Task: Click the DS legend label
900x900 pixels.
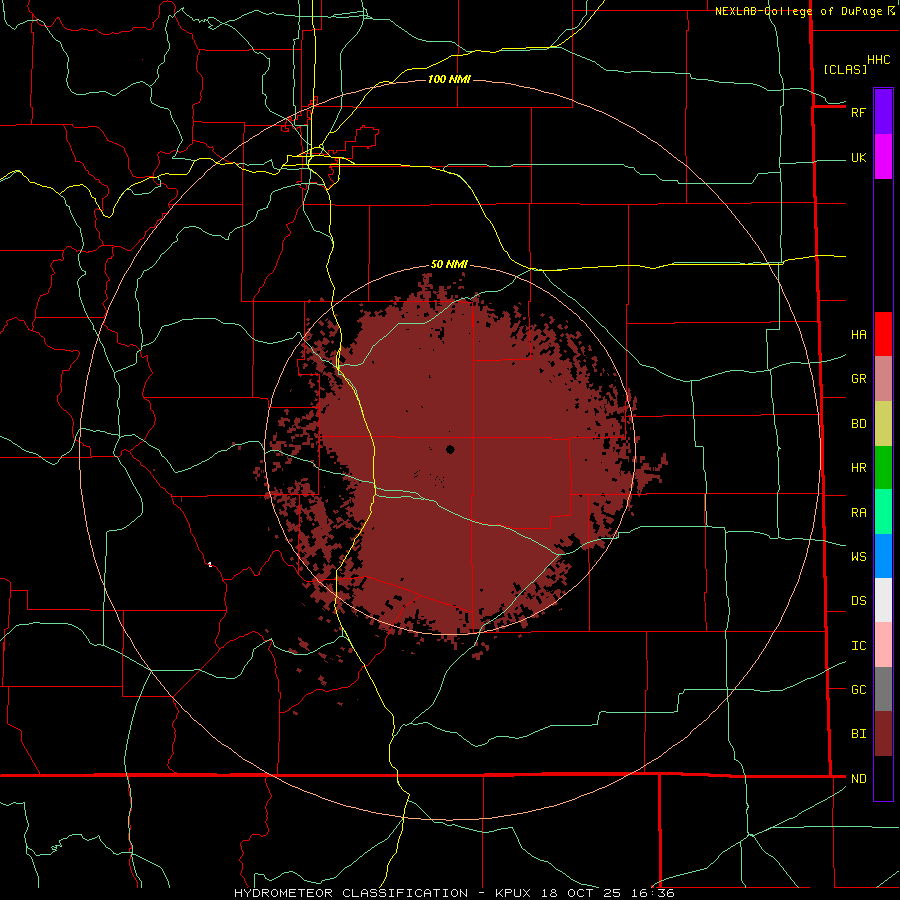Action: [x=858, y=601]
